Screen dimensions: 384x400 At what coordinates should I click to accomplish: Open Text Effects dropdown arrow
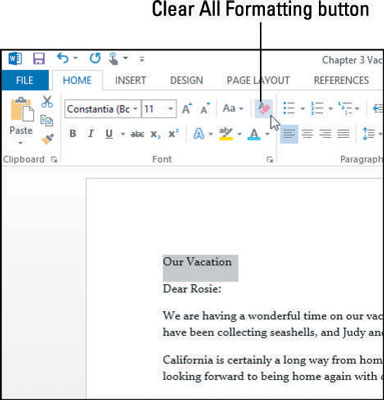[211, 134]
